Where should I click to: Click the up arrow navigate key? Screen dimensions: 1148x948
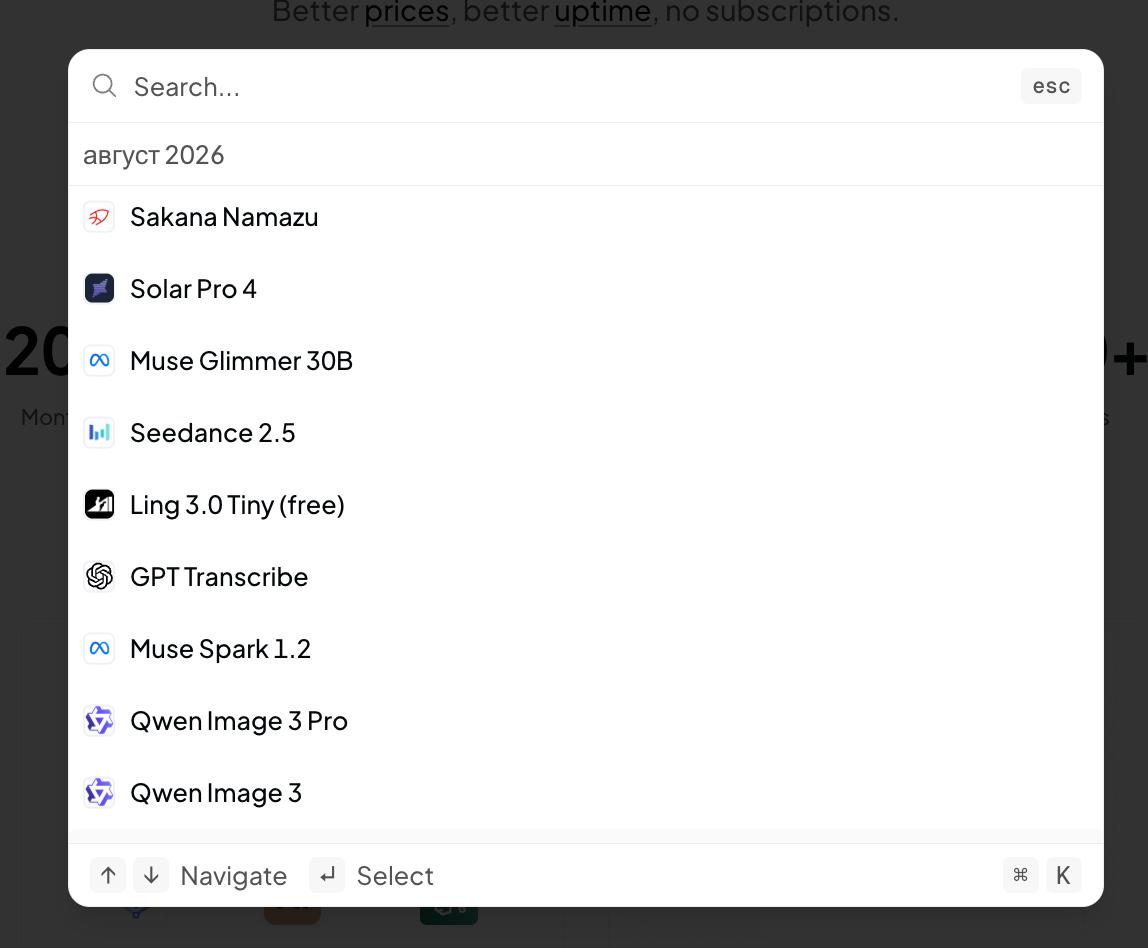tap(108, 875)
